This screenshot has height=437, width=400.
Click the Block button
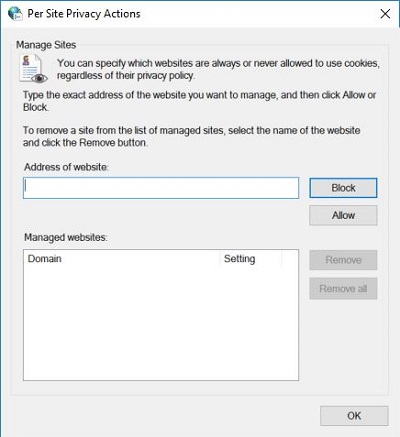coord(343,188)
